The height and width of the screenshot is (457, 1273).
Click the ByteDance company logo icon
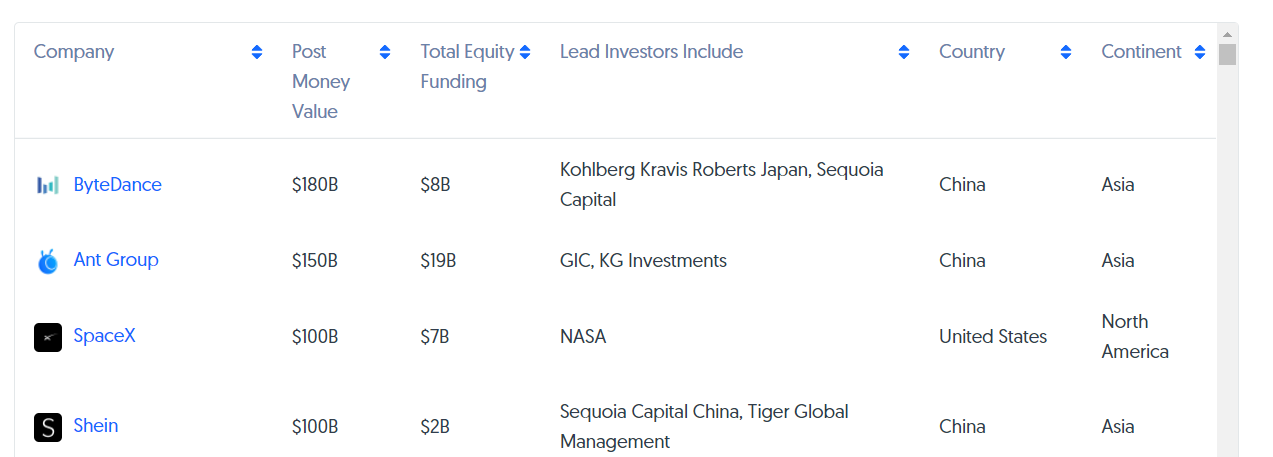[48, 185]
